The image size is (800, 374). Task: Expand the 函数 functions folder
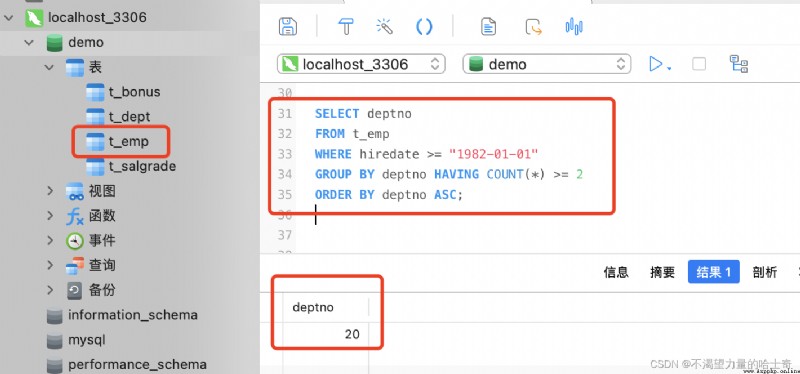(x=50, y=215)
